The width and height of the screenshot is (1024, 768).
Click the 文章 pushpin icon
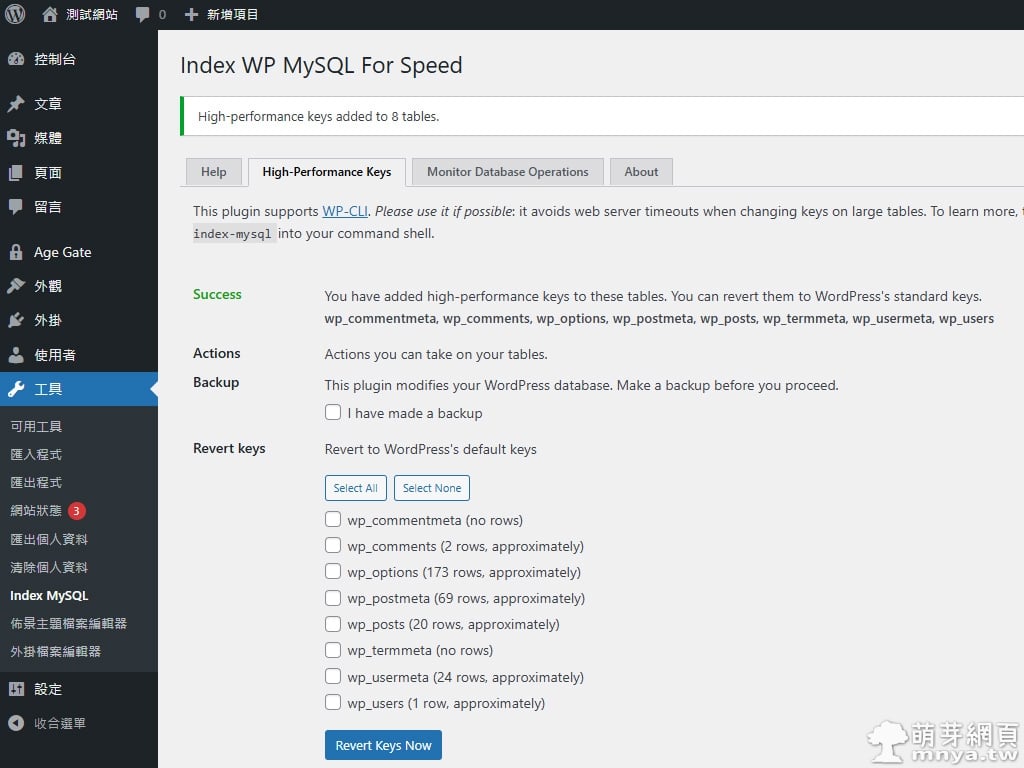pos(16,104)
